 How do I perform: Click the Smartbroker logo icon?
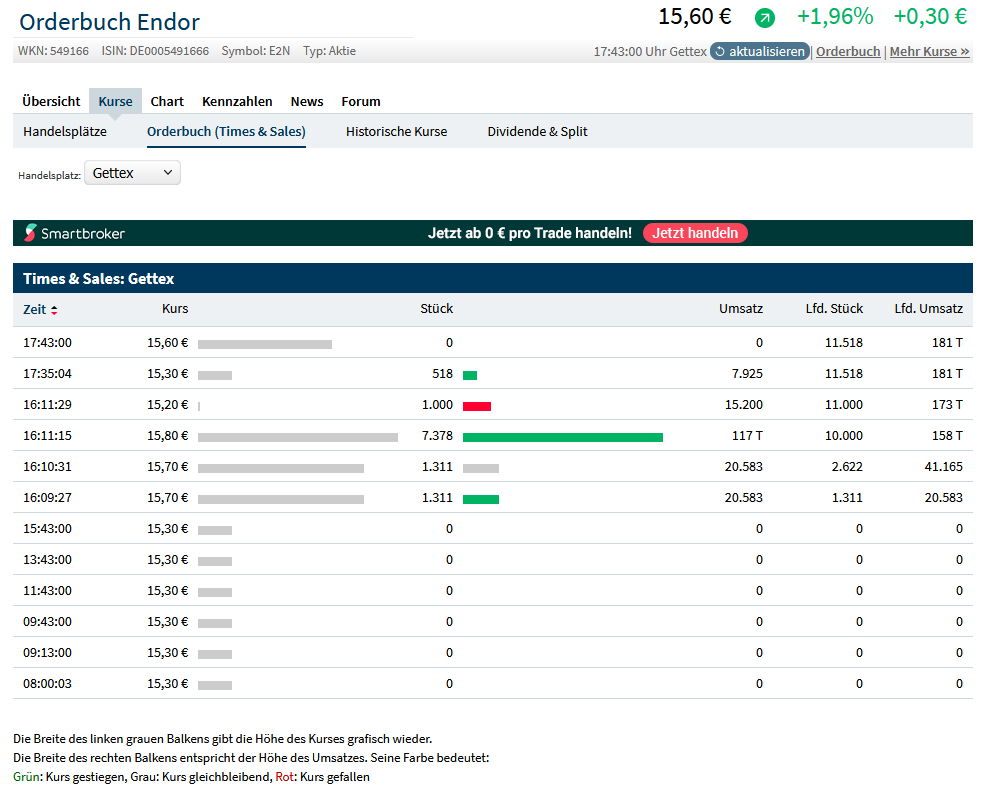coord(30,233)
